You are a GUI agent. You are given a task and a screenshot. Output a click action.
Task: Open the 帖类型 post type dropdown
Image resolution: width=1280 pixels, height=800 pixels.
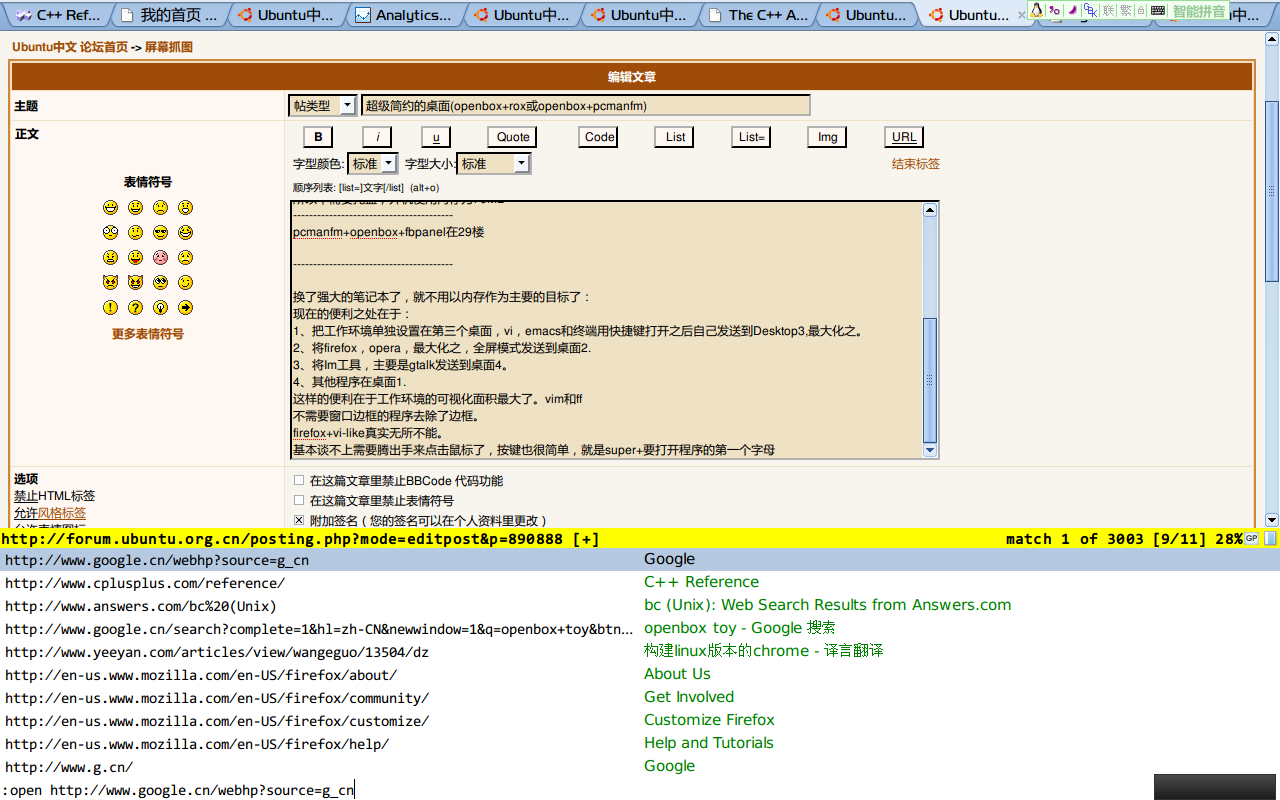click(322, 105)
